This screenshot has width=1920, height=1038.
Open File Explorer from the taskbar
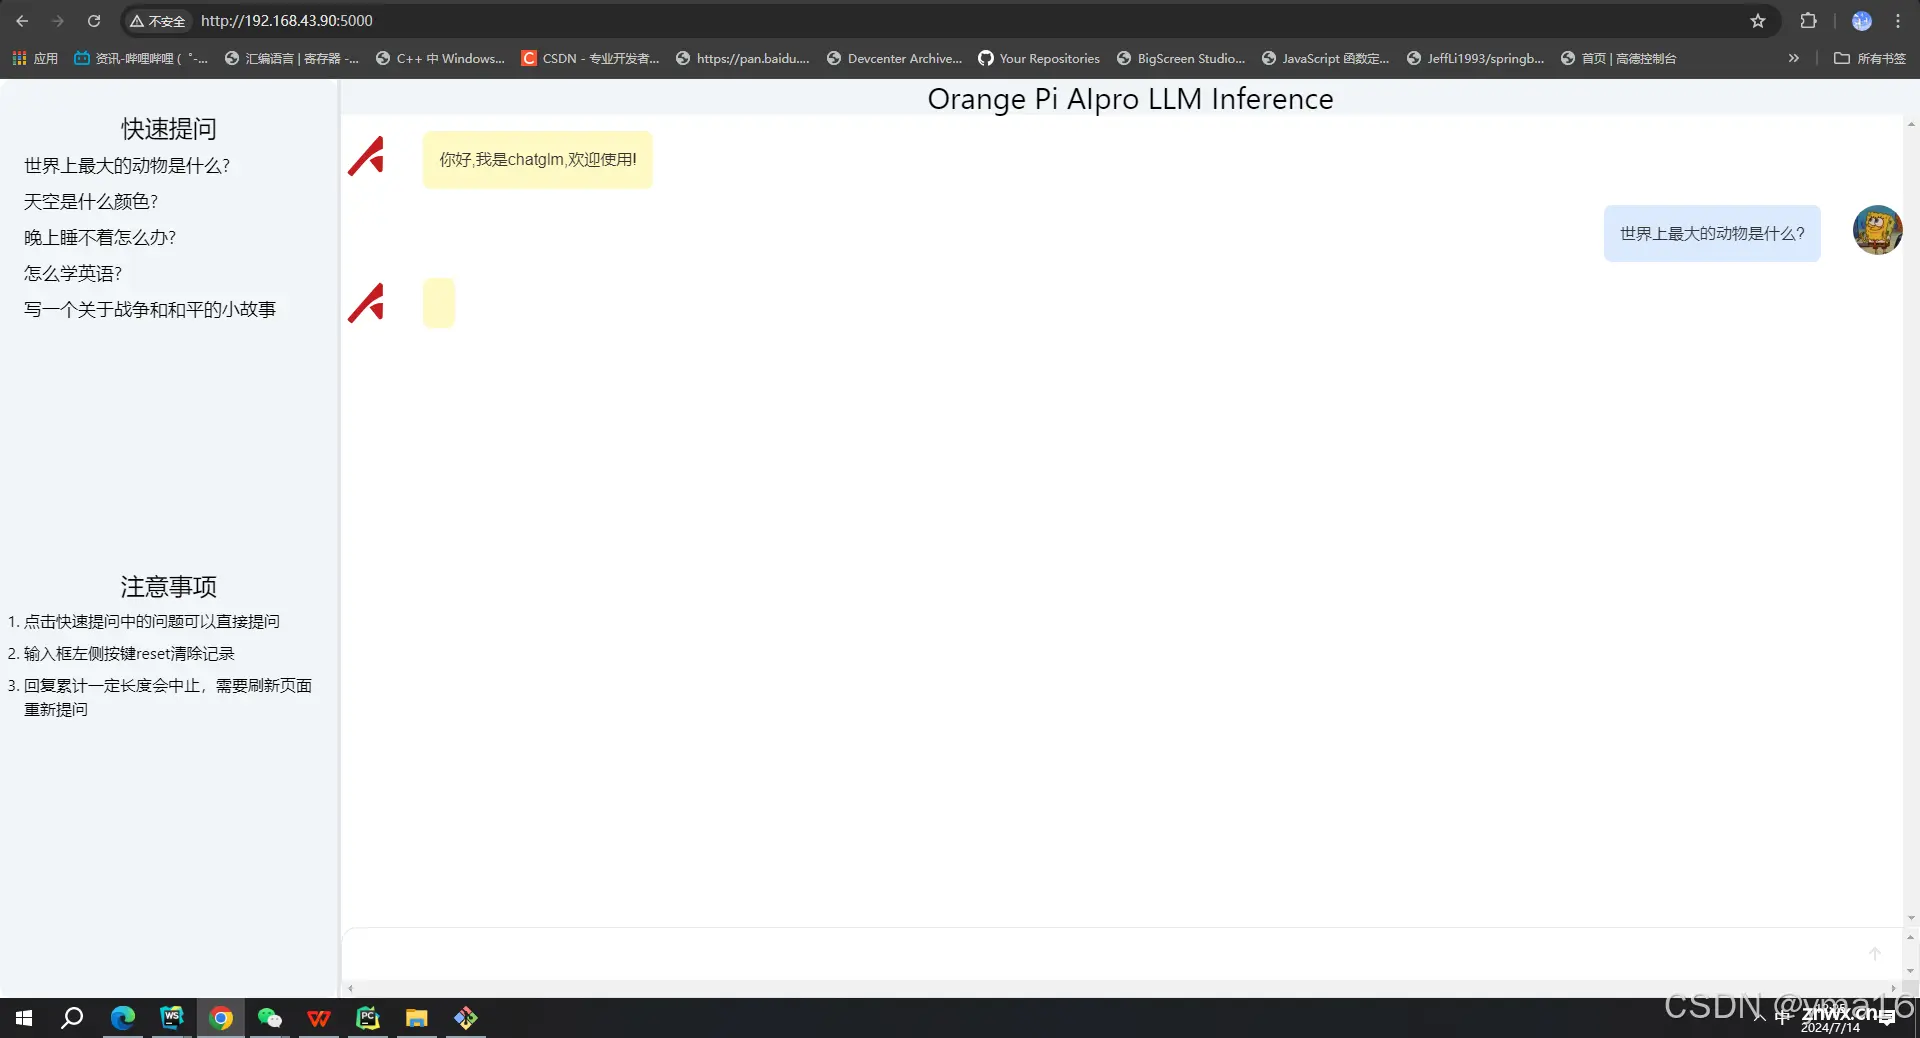(417, 1018)
